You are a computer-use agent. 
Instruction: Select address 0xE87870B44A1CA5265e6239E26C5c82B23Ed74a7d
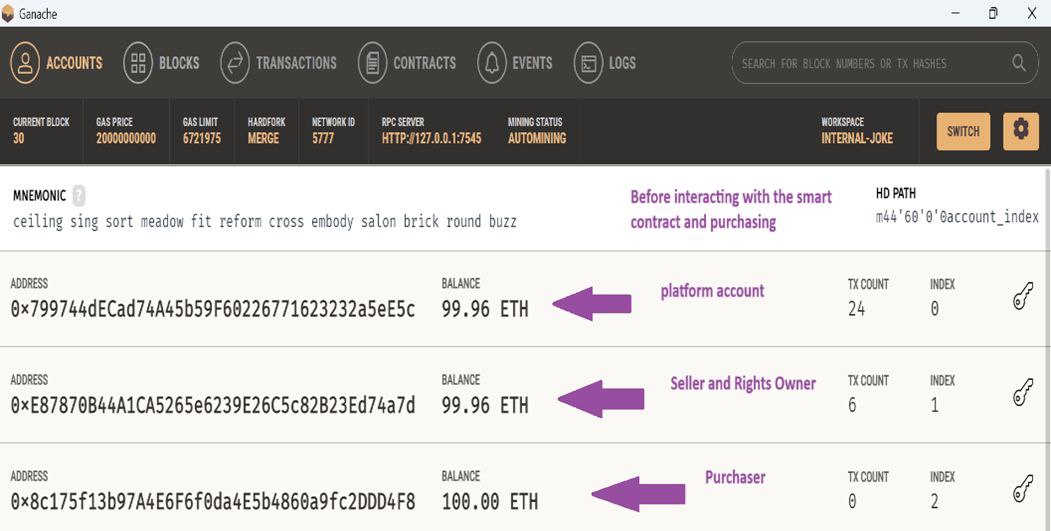click(x=213, y=406)
